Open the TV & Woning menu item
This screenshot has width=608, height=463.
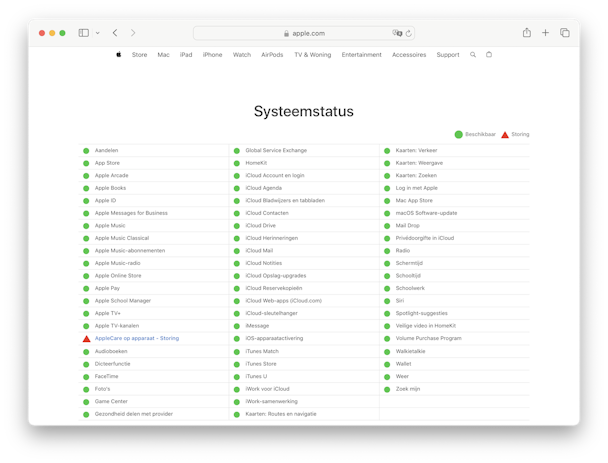[313, 55]
